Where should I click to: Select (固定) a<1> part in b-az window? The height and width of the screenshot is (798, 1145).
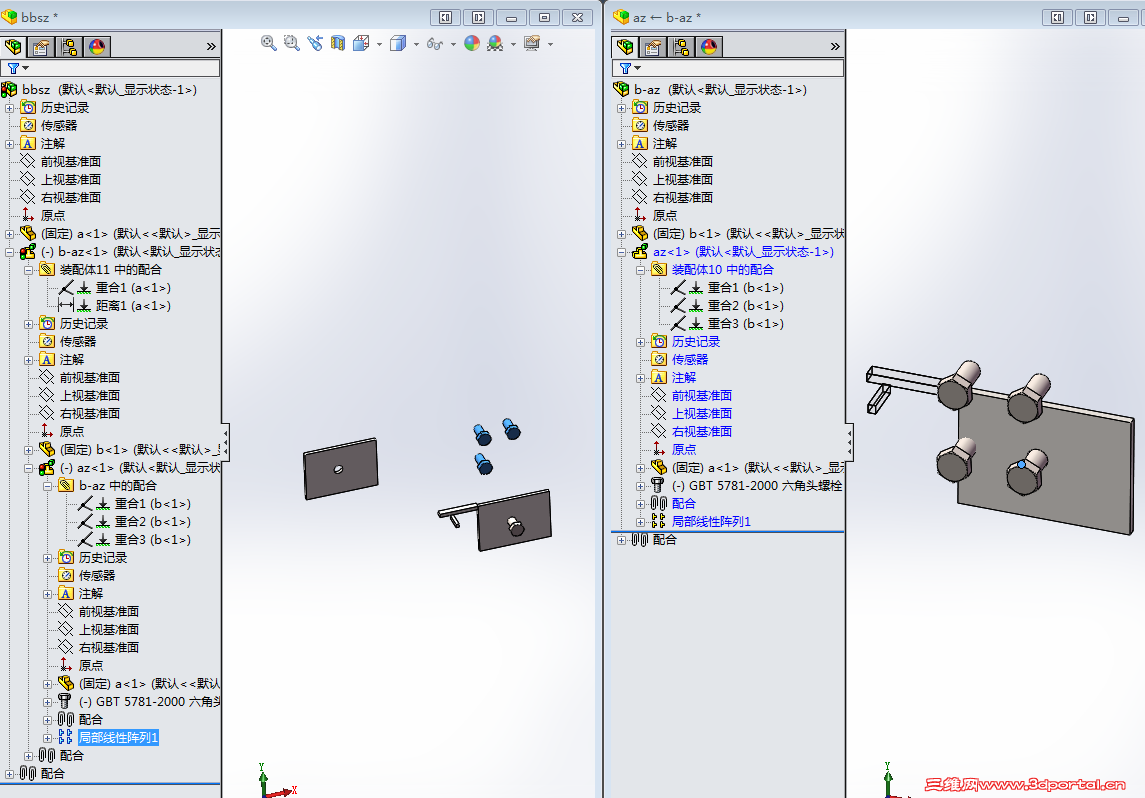[758, 467]
